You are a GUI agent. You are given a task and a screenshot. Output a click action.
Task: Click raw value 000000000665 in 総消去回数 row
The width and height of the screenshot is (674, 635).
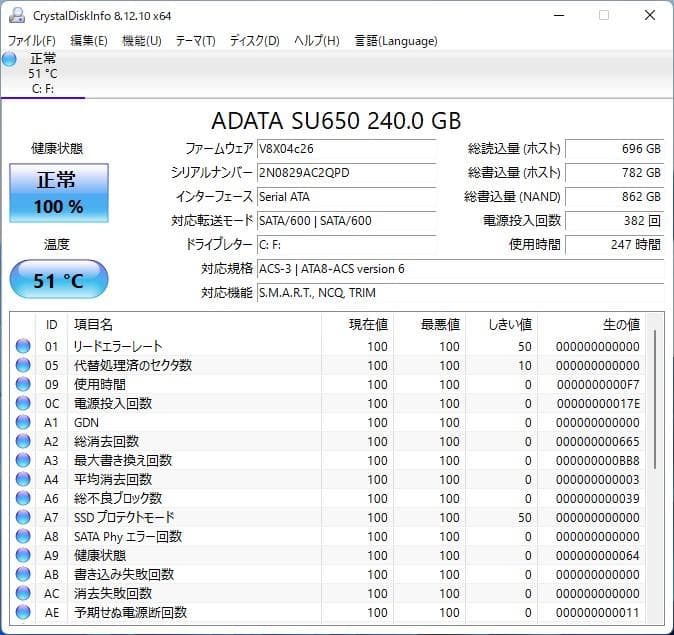598,442
